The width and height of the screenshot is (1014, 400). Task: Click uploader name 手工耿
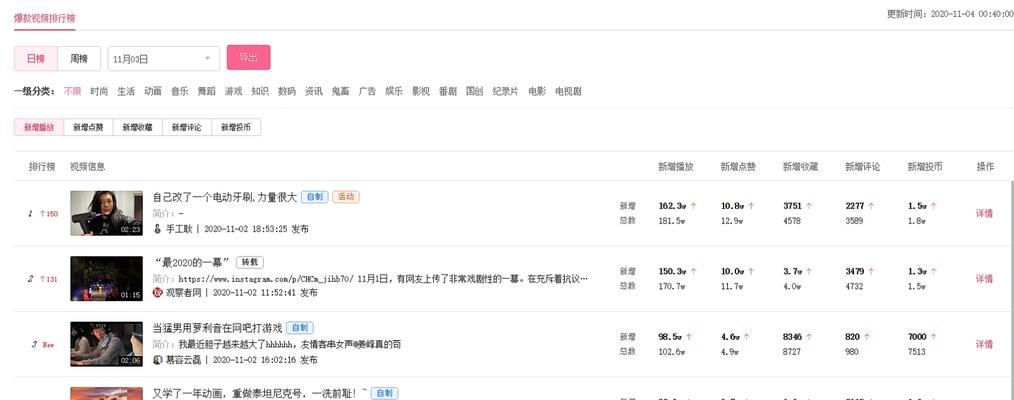pos(179,229)
